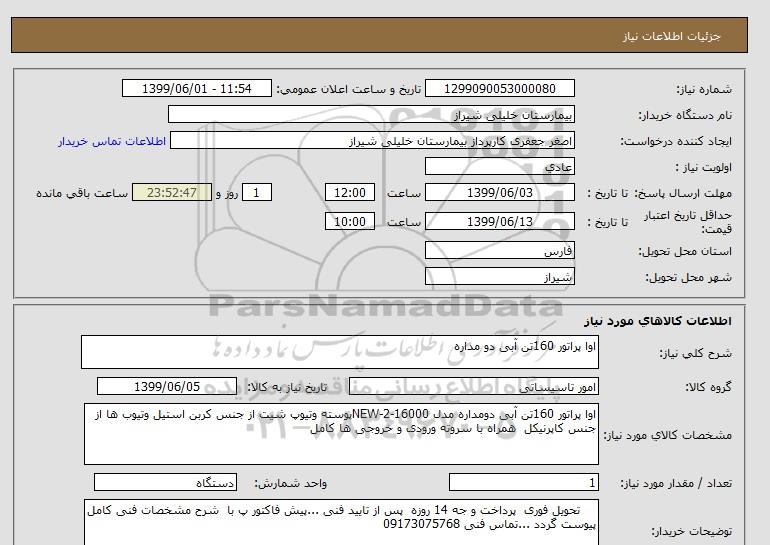Click the label تاریخ نیاز به کالا
The image size is (770, 545).
point(286,387)
